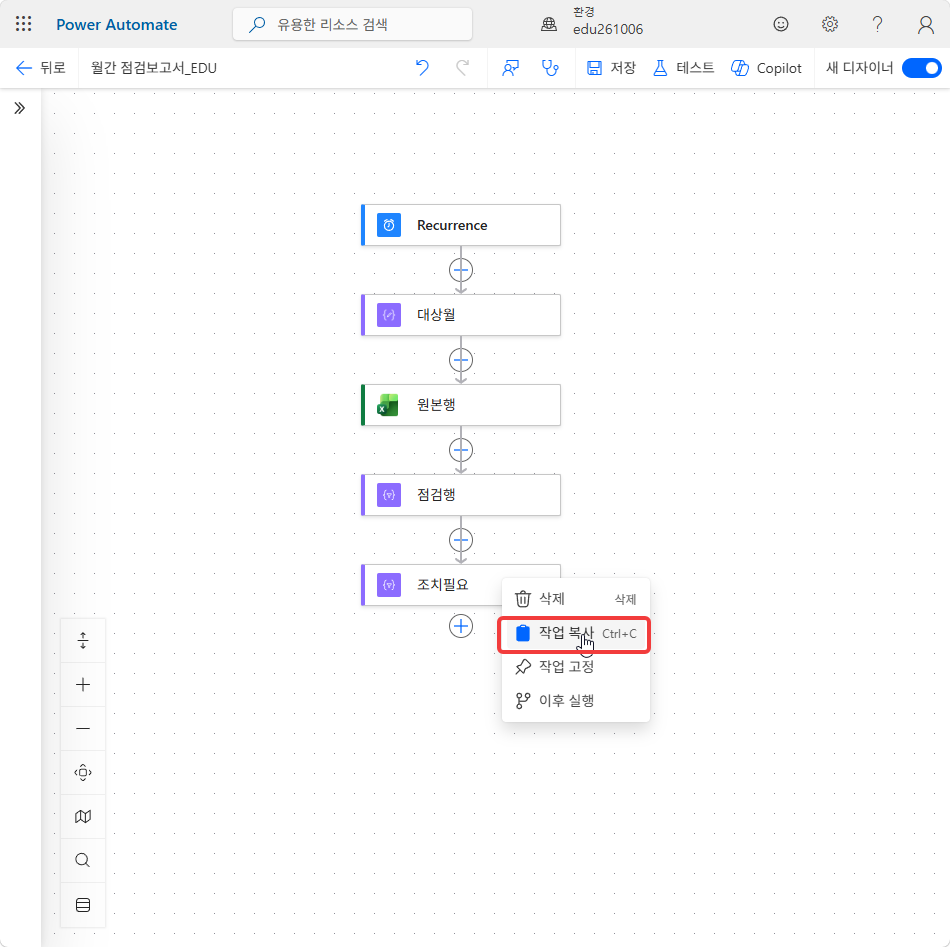This screenshot has width=950, height=947.
Task: Open the Copilot button
Action: tap(766, 68)
